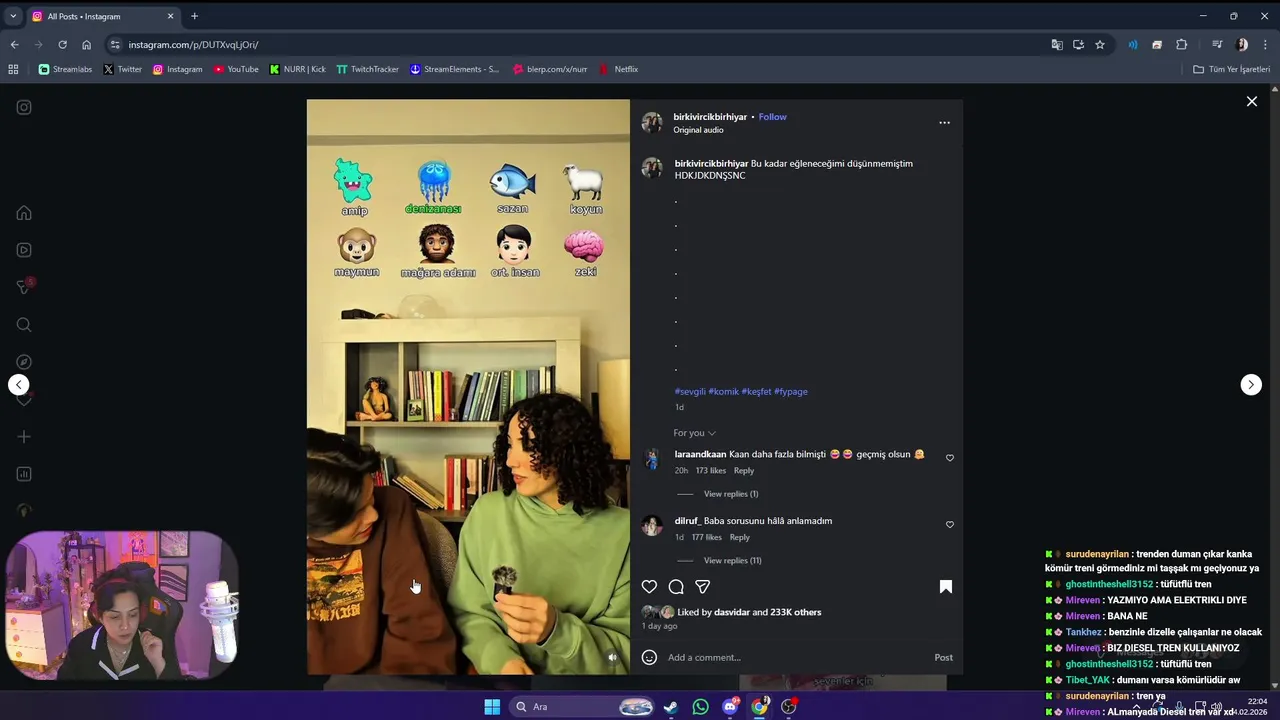Click the Instagram logo in the sidebar
The image size is (1280, 720).
(x=24, y=107)
